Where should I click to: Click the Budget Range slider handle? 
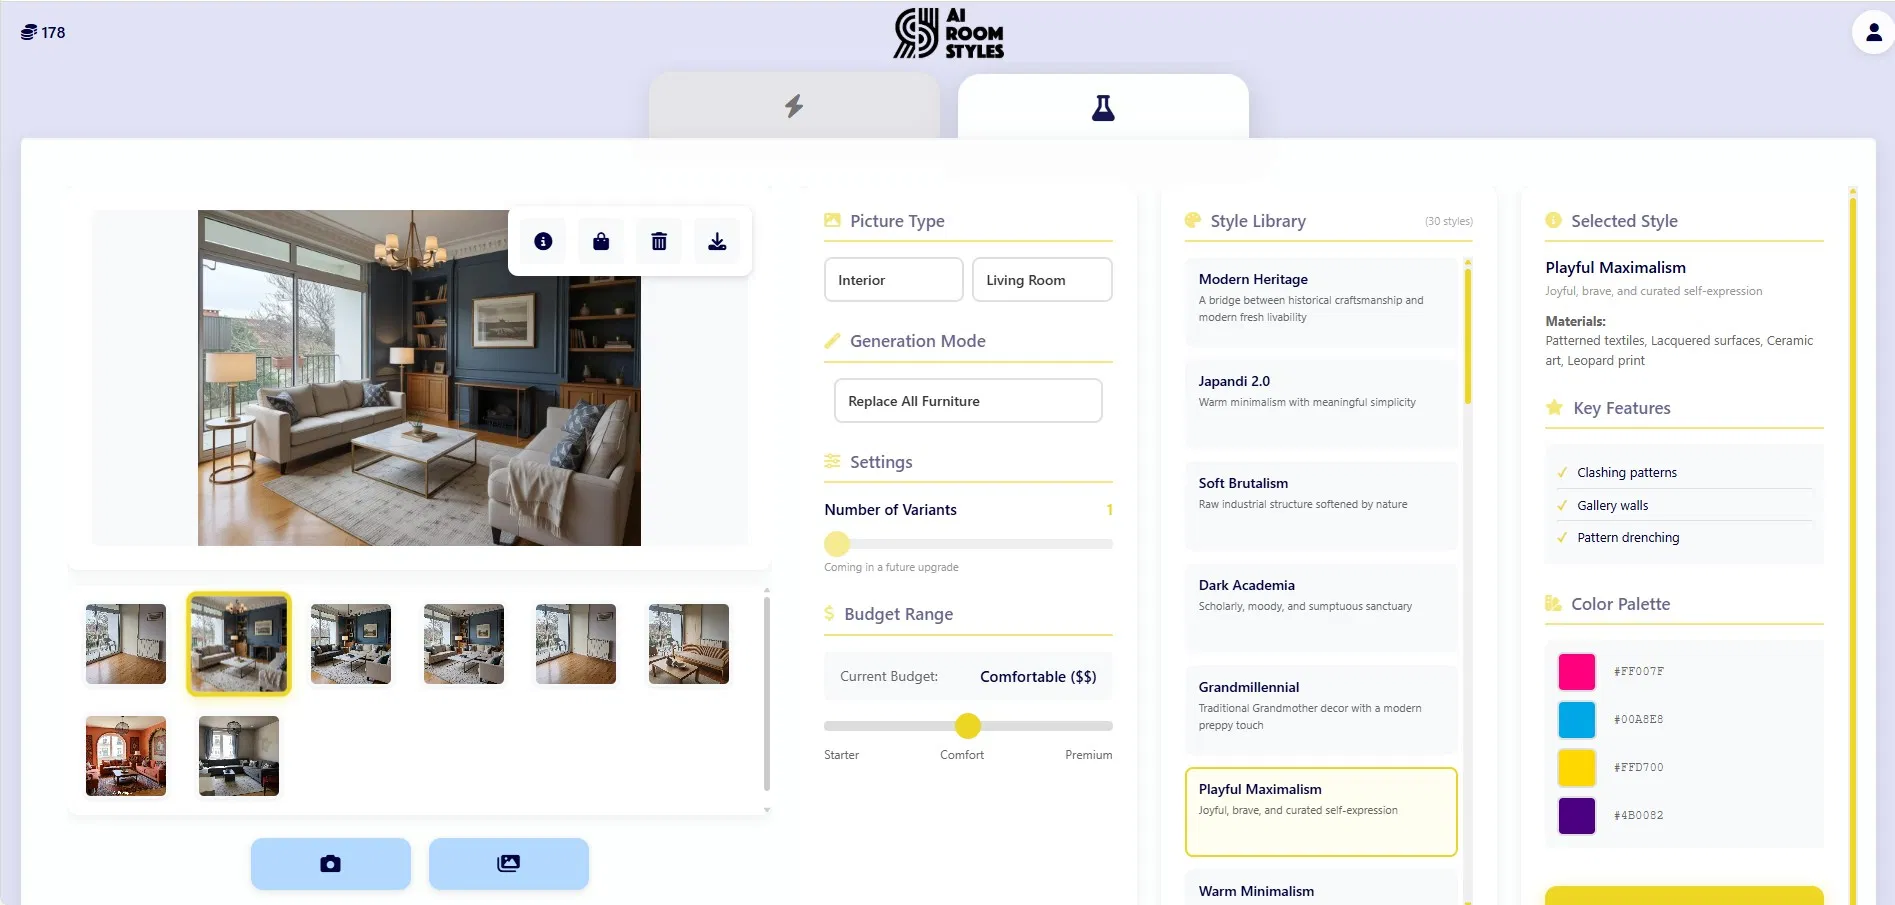[967, 726]
